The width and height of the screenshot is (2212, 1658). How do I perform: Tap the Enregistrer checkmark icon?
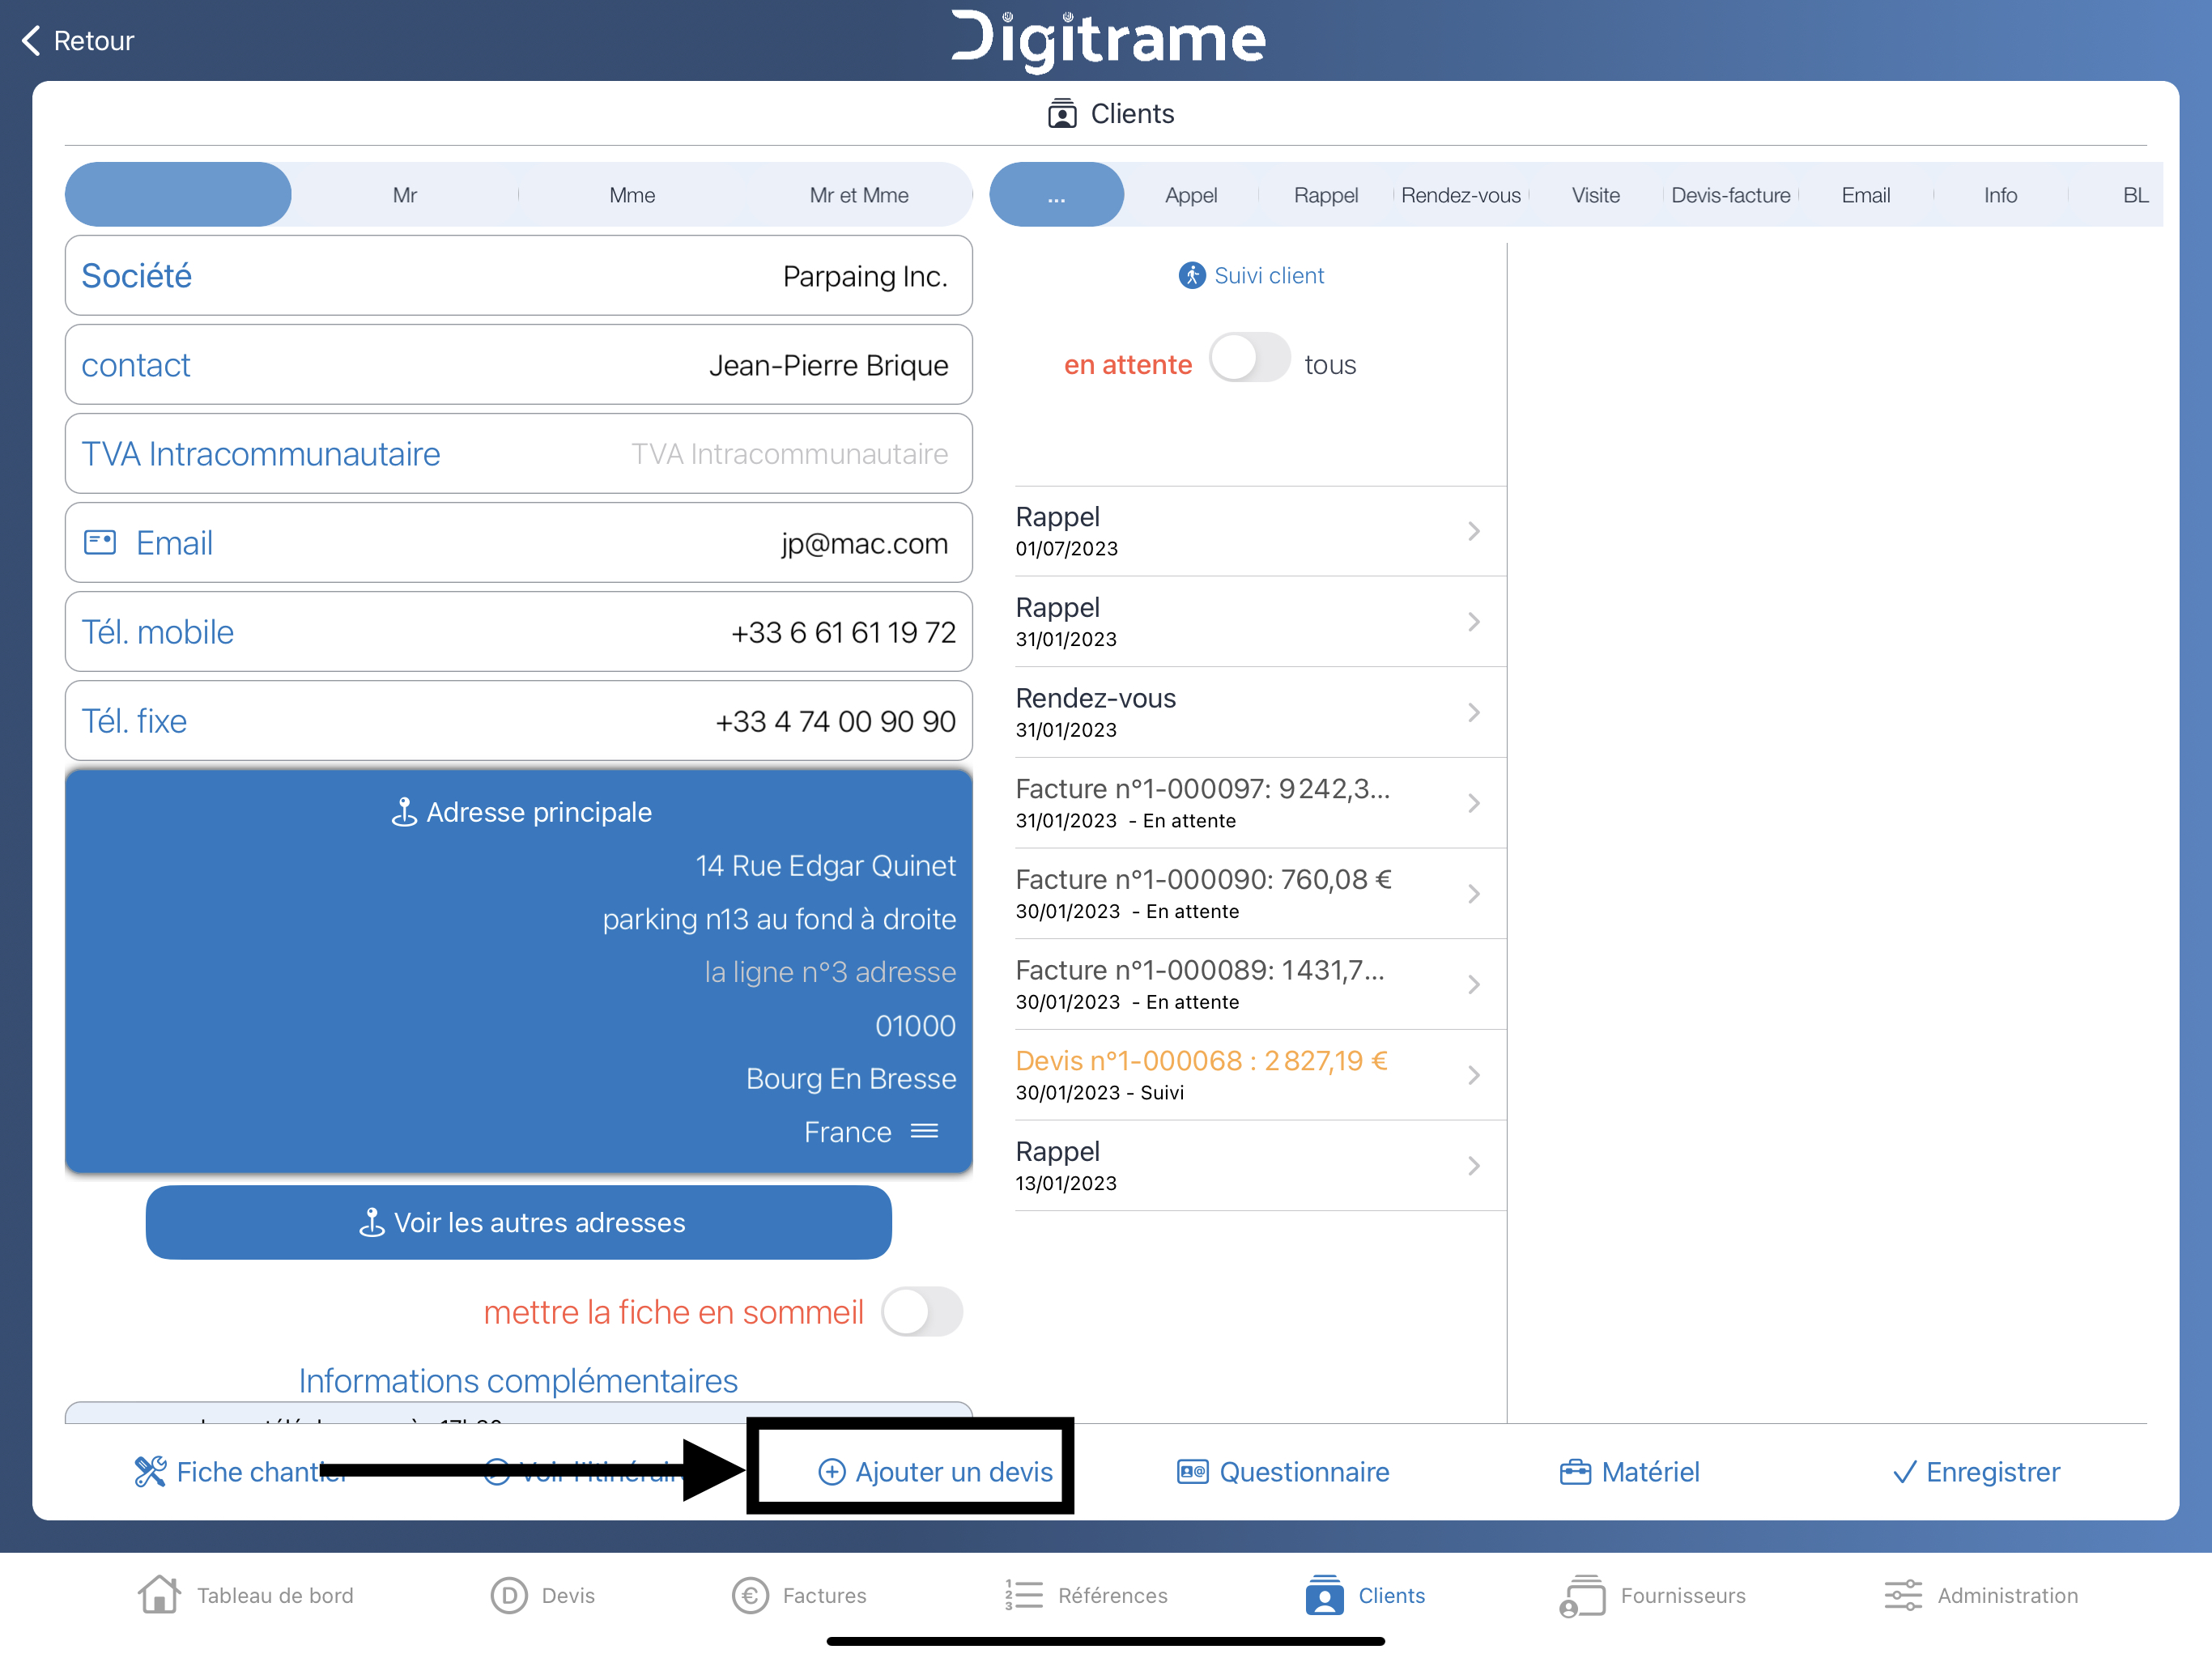[1905, 1472]
